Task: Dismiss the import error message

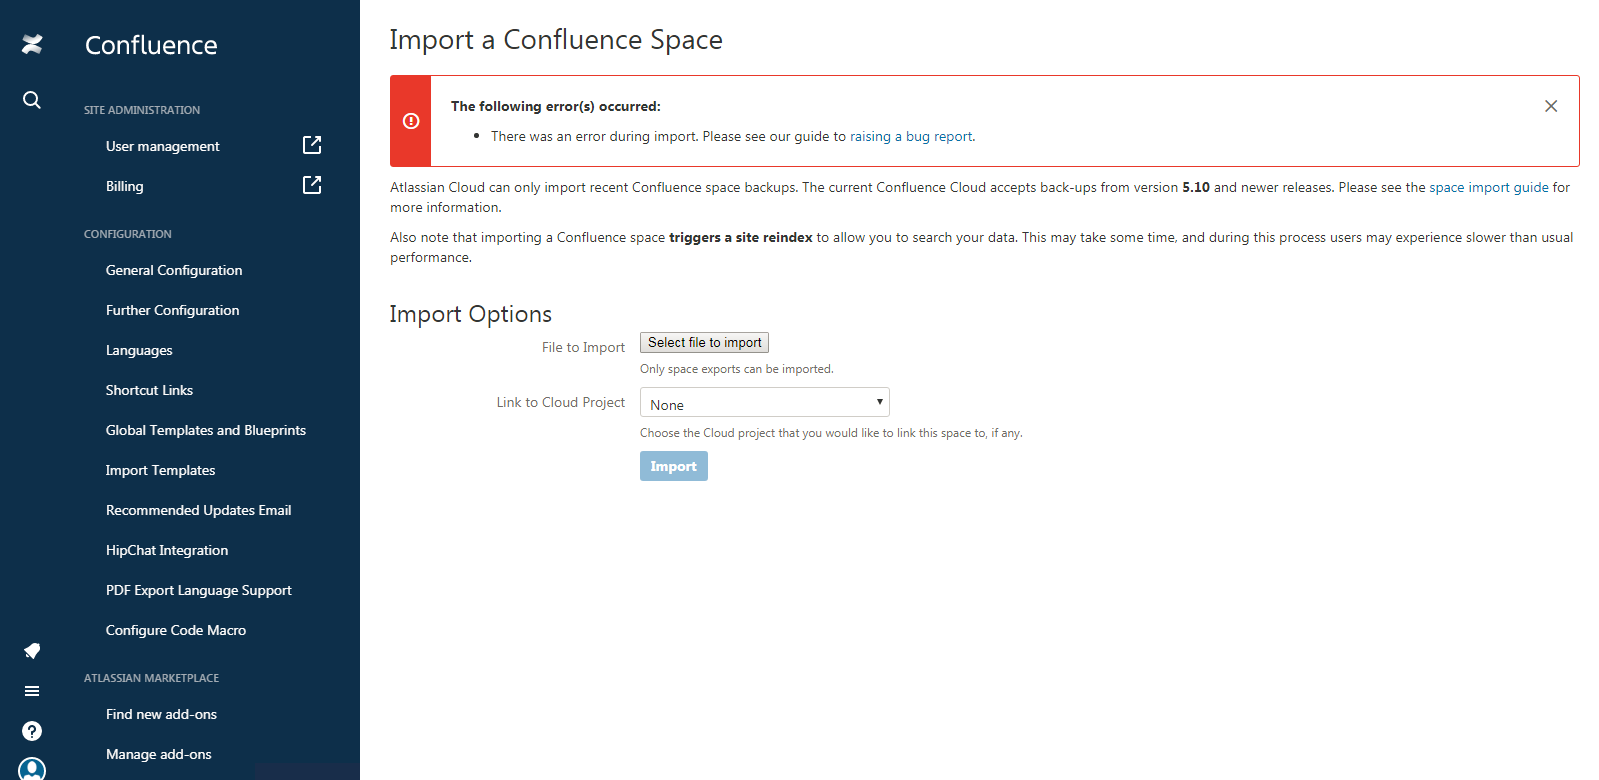Action: pos(1551,106)
